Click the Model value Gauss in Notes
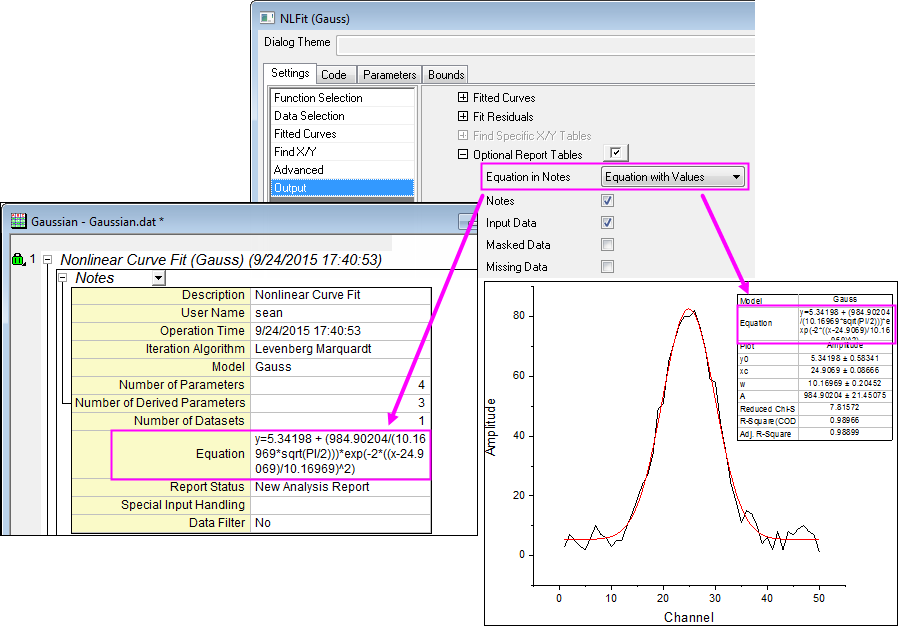Image resolution: width=899 pixels, height=627 pixels. (341, 367)
